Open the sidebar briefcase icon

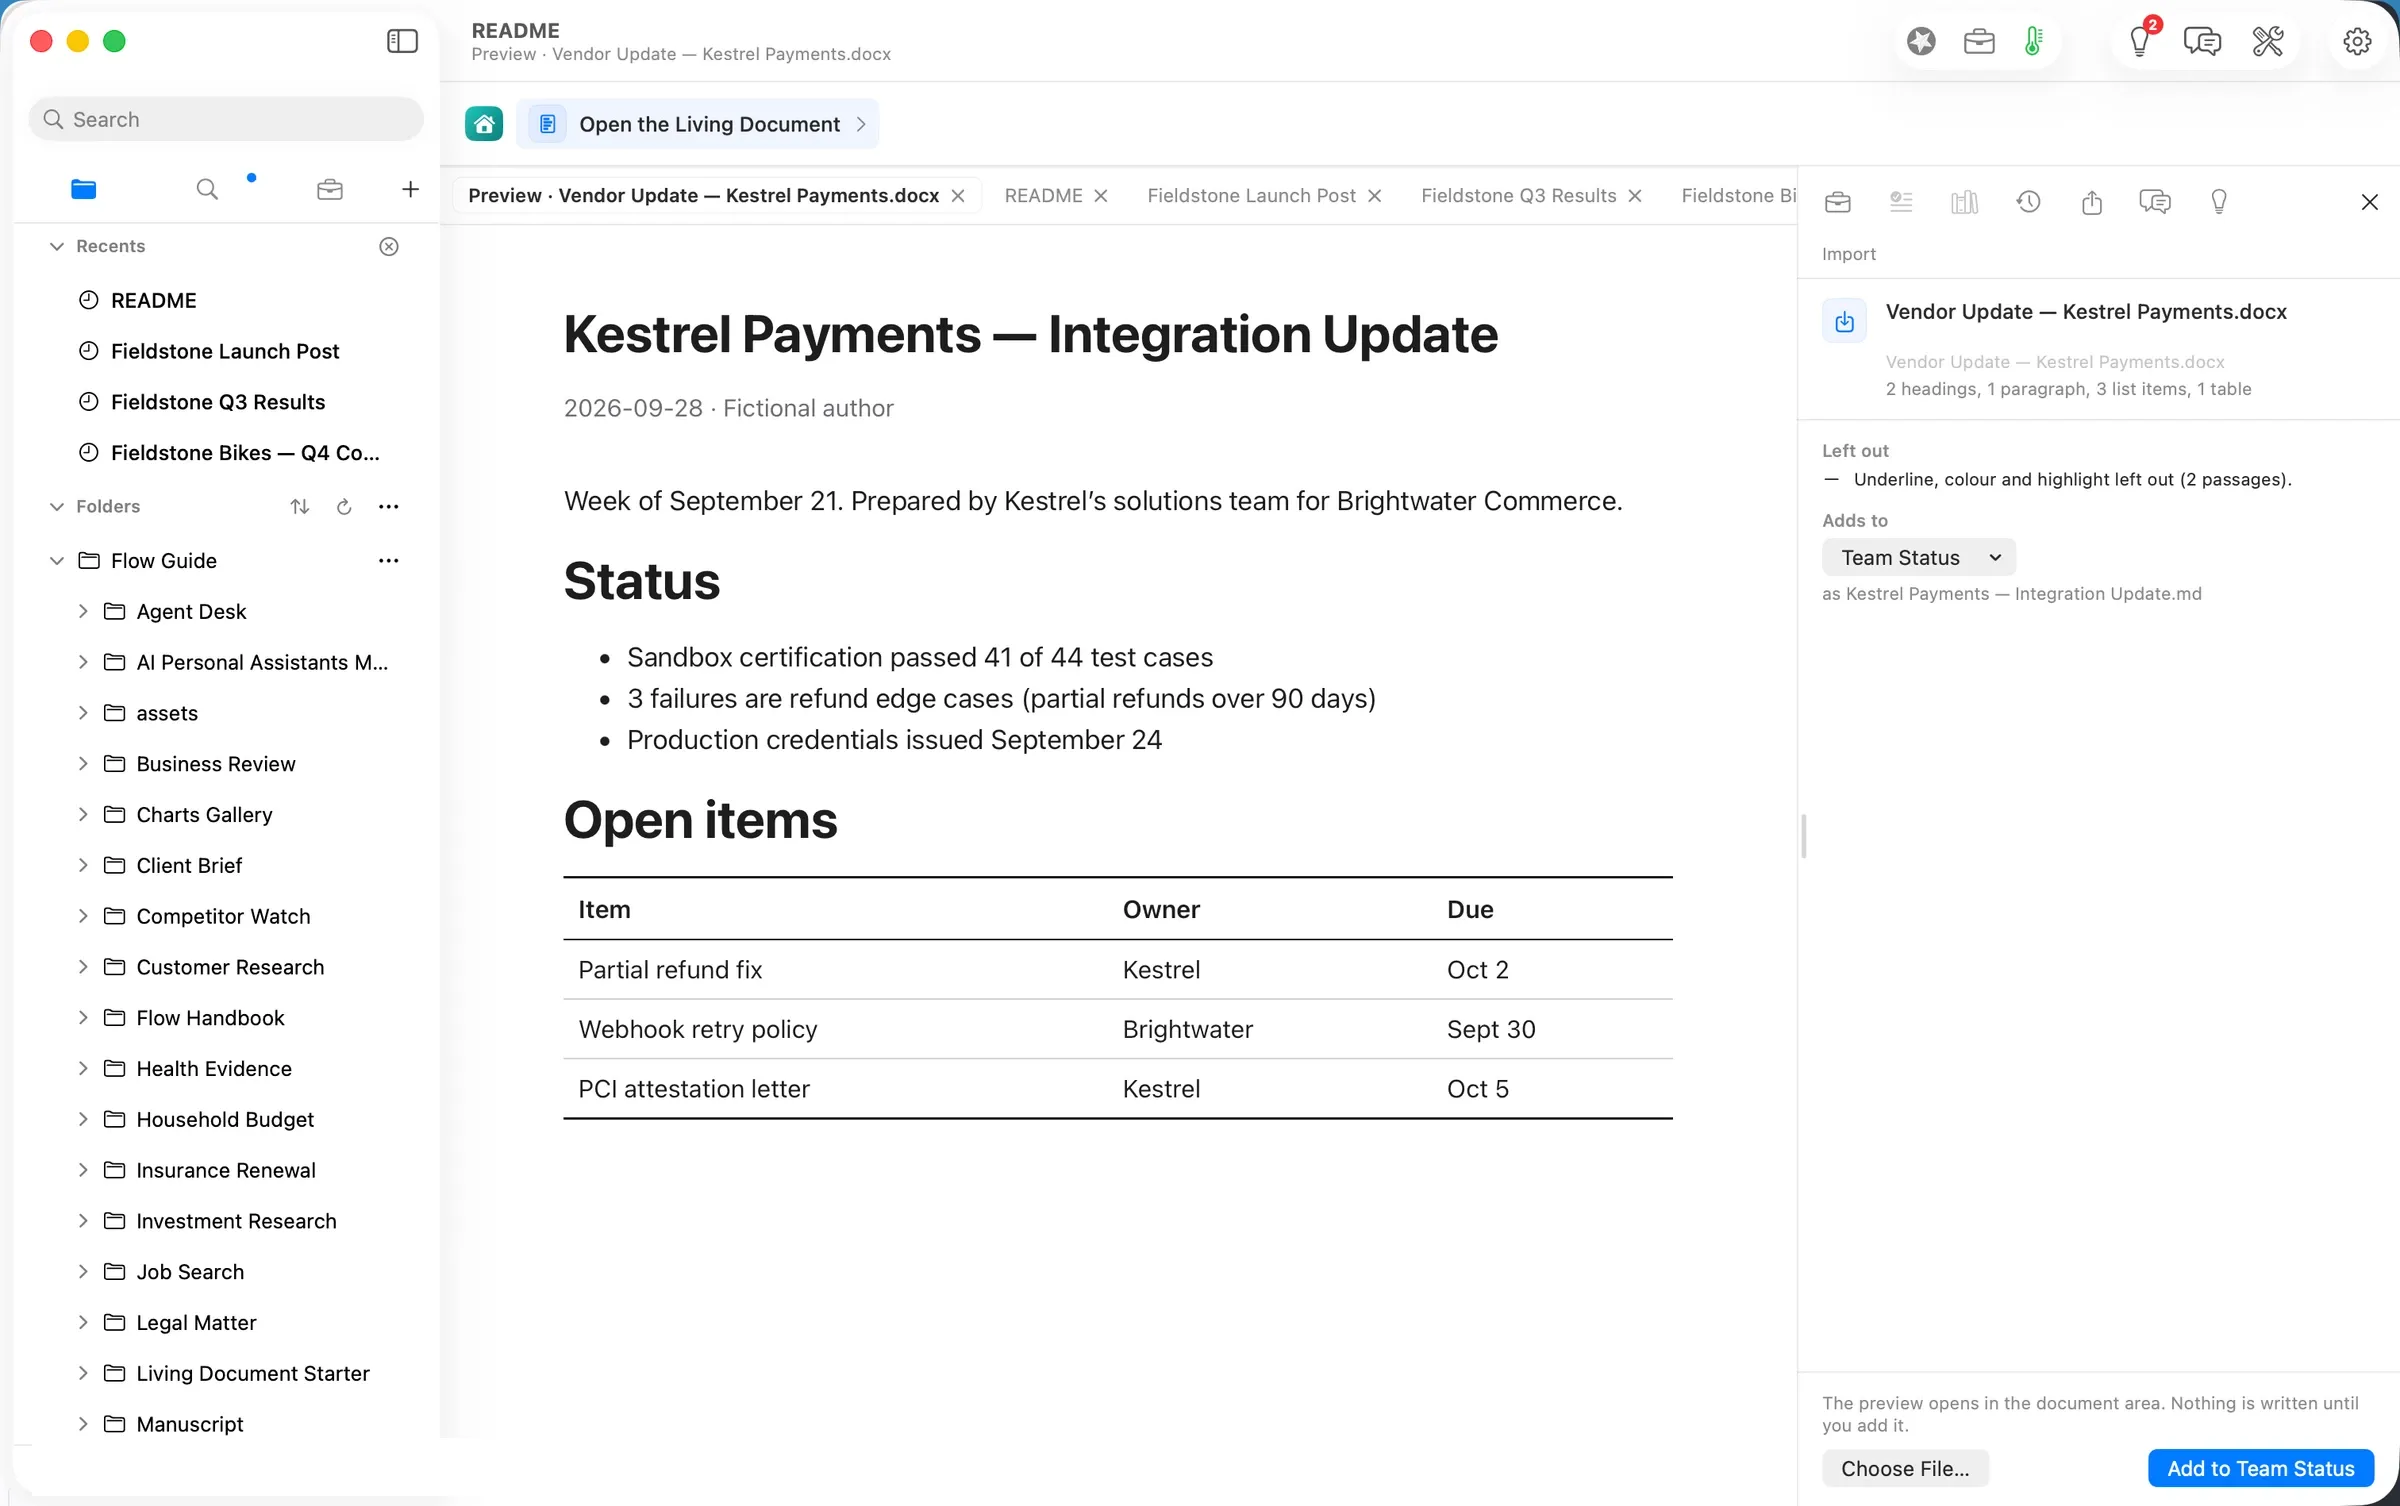click(x=330, y=189)
